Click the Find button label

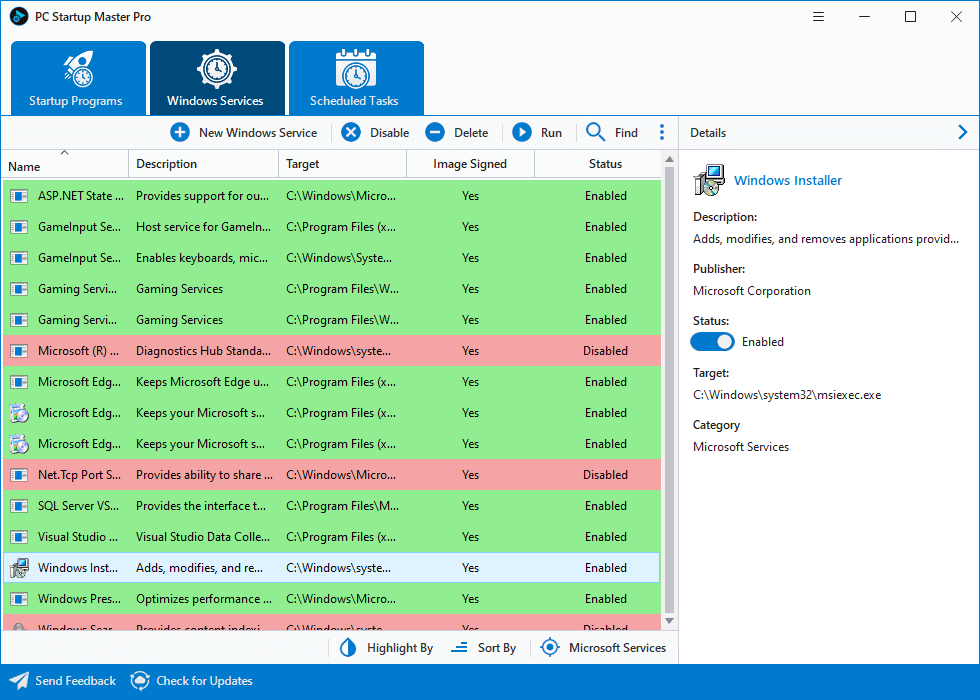pyautogui.click(x=626, y=133)
